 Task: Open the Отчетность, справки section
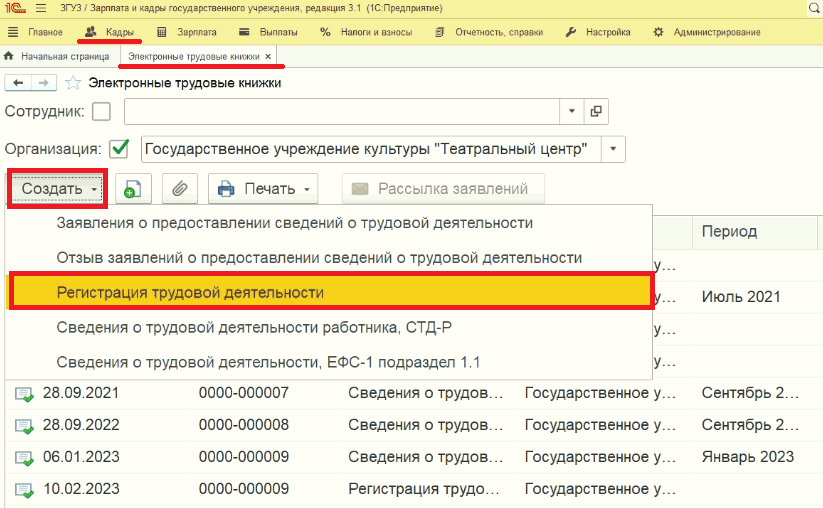pyautogui.click(x=489, y=32)
